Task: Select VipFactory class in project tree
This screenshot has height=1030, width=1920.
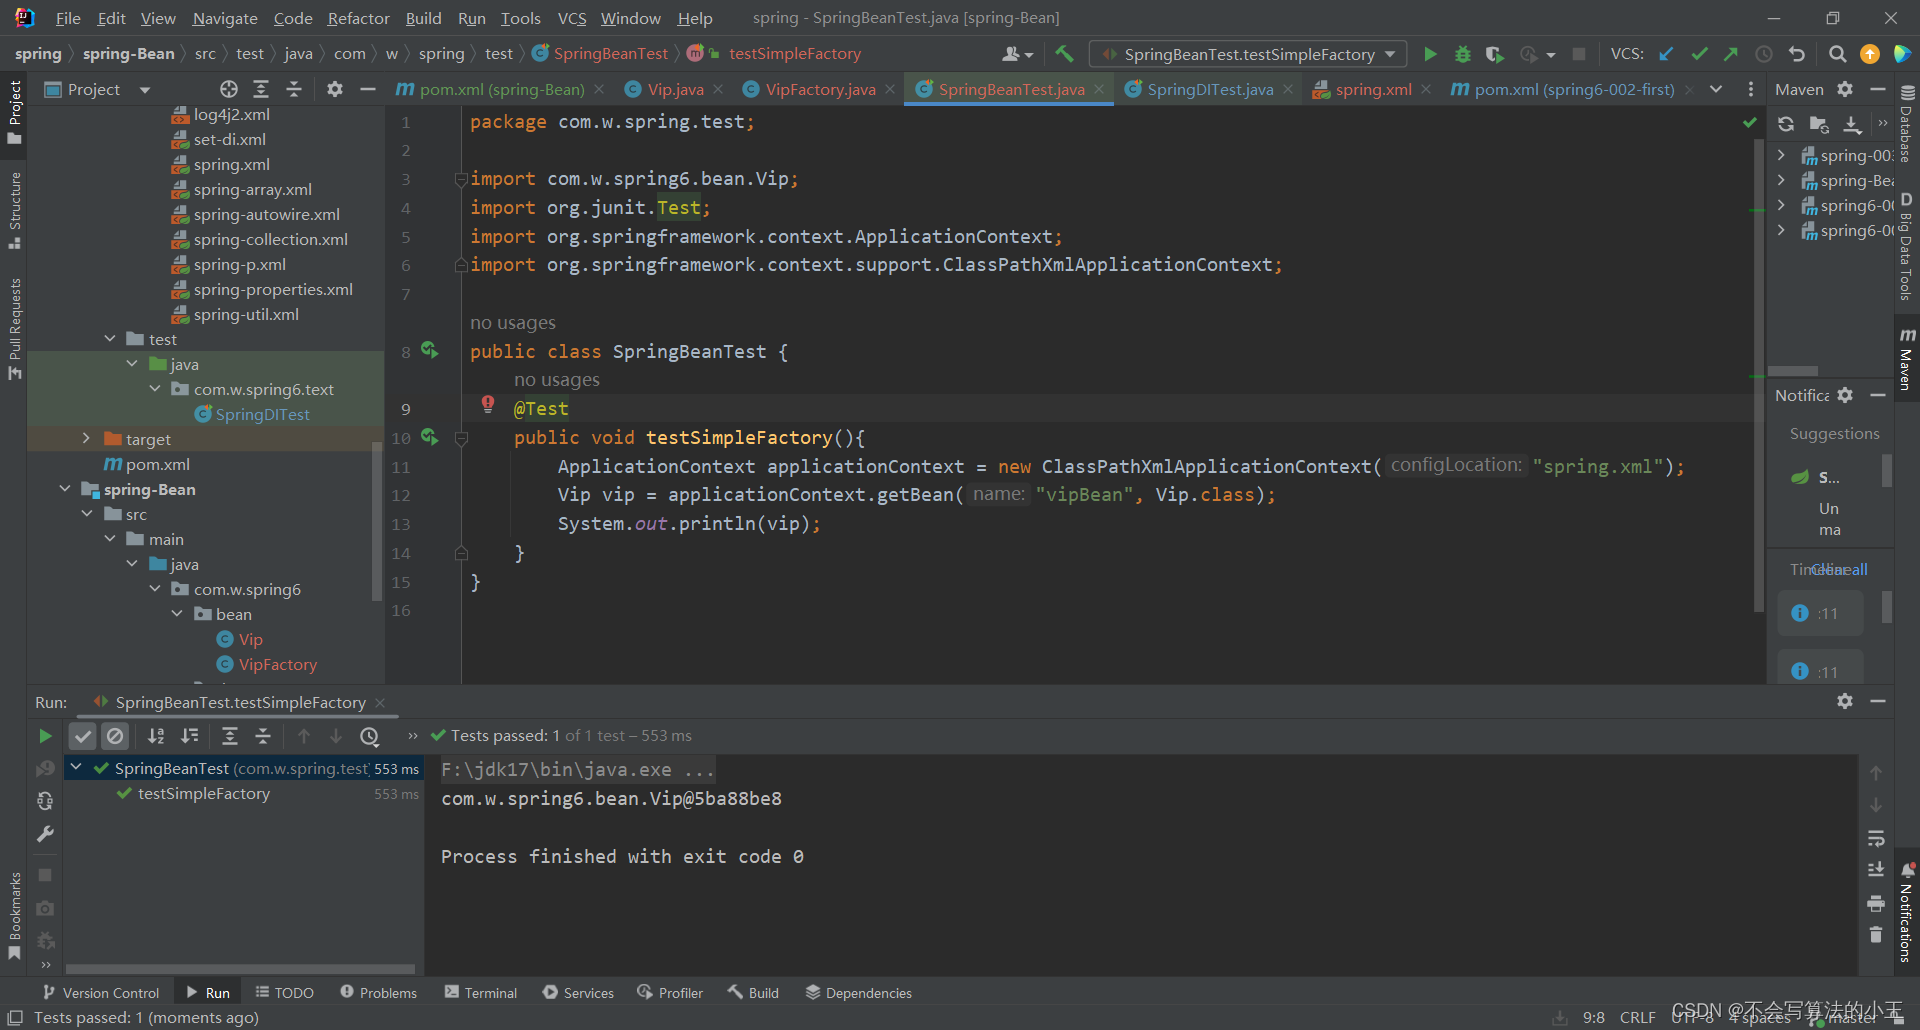Action: click(x=267, y=664)
